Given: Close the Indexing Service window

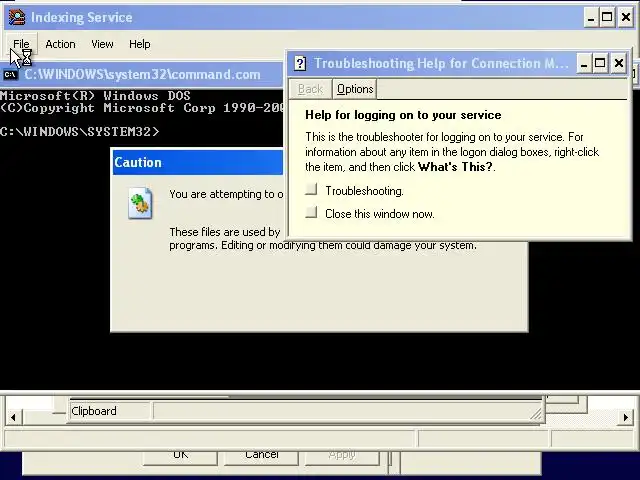Looking at the screenshot, I should pos(626,18).
